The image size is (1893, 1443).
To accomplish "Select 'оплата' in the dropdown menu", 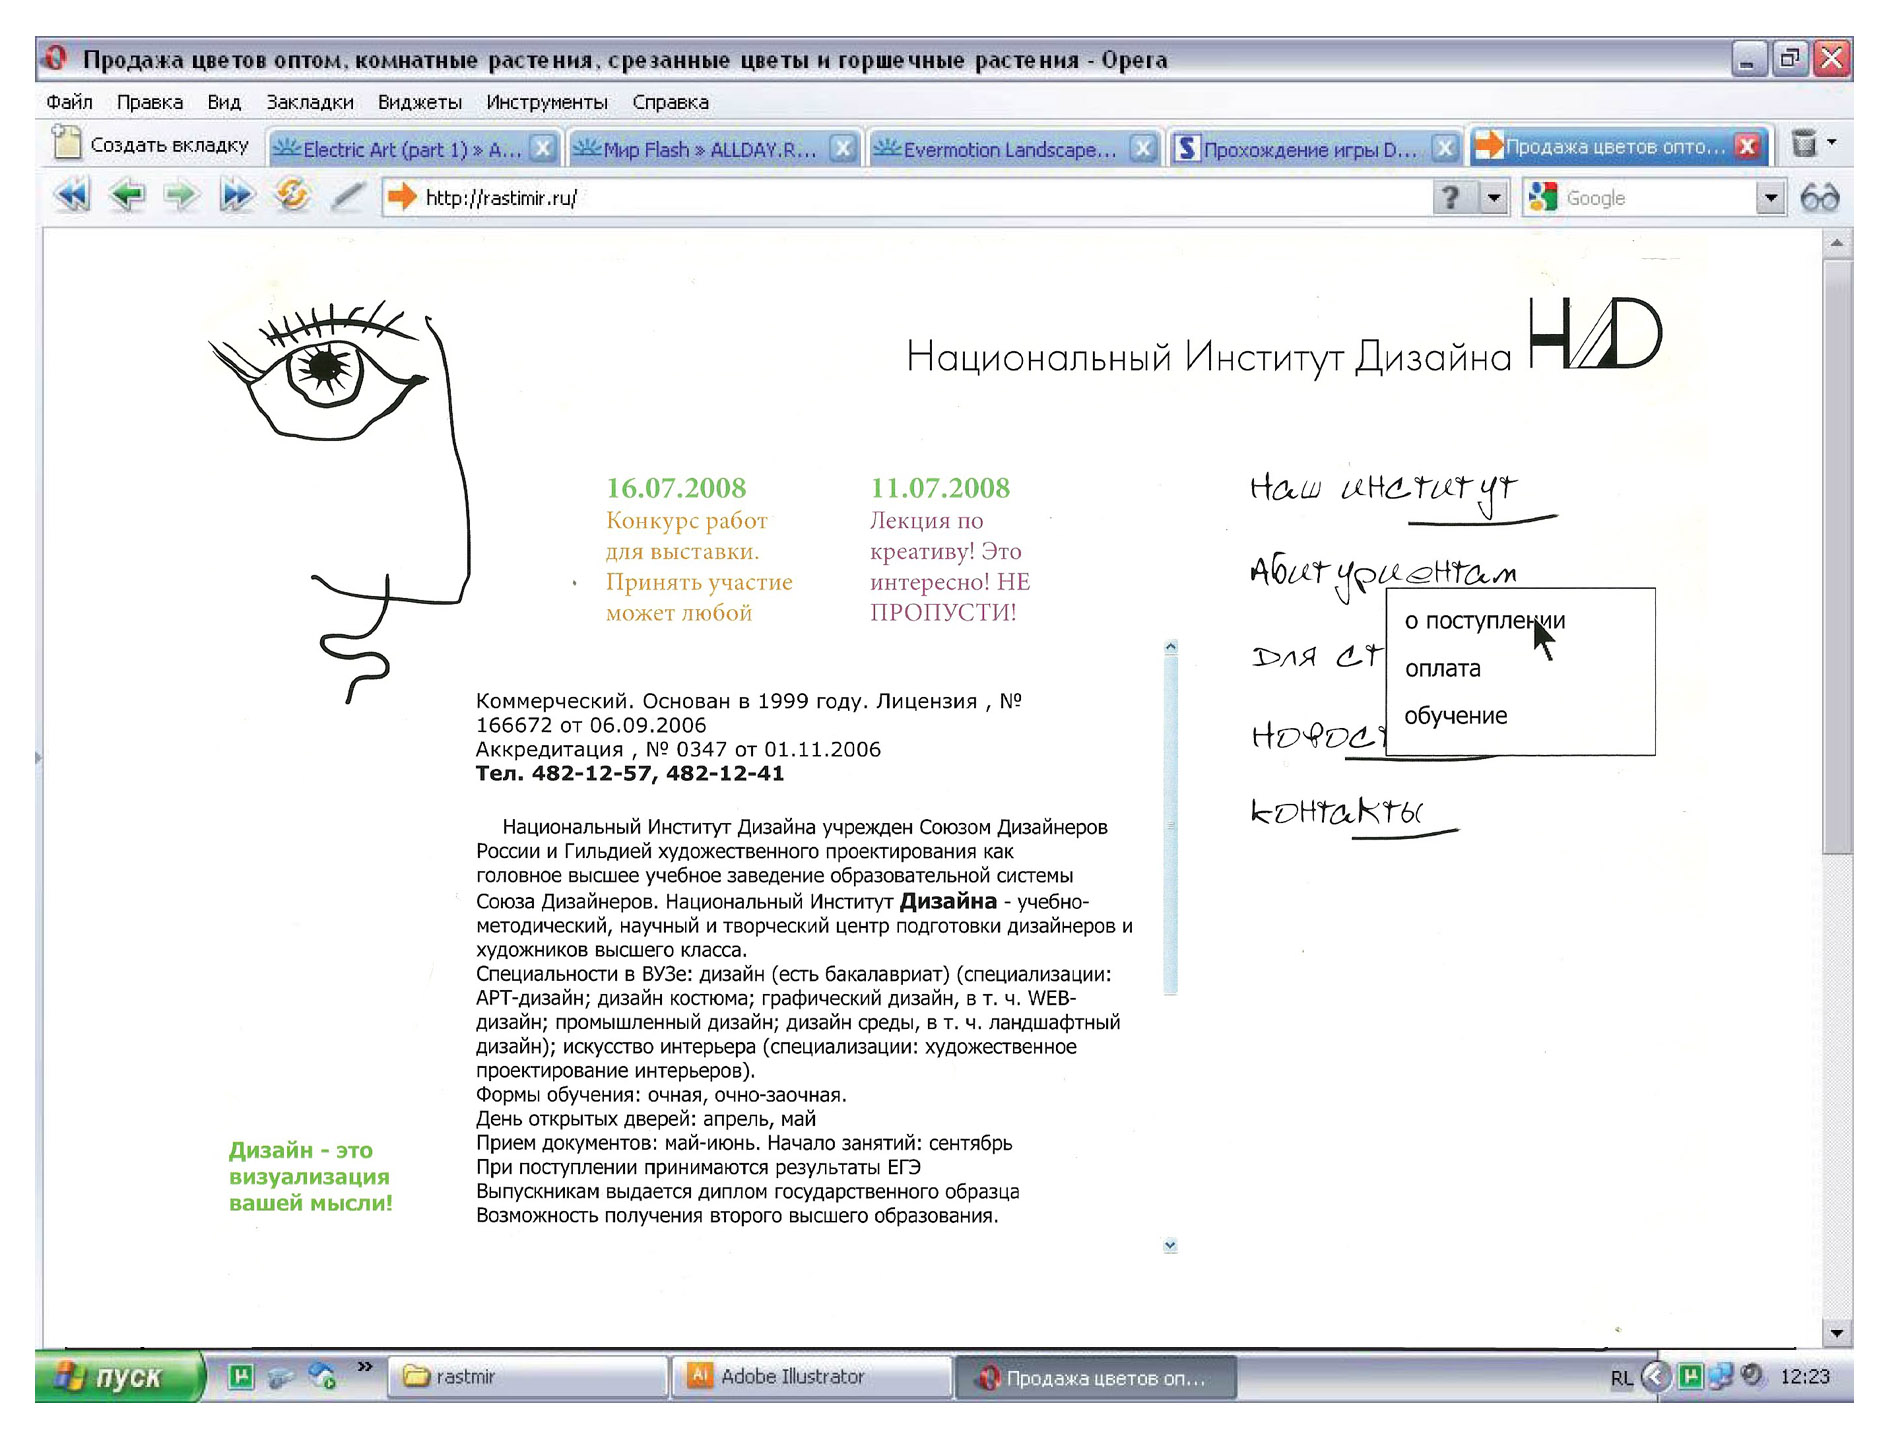I will [x=1442, y=669].
